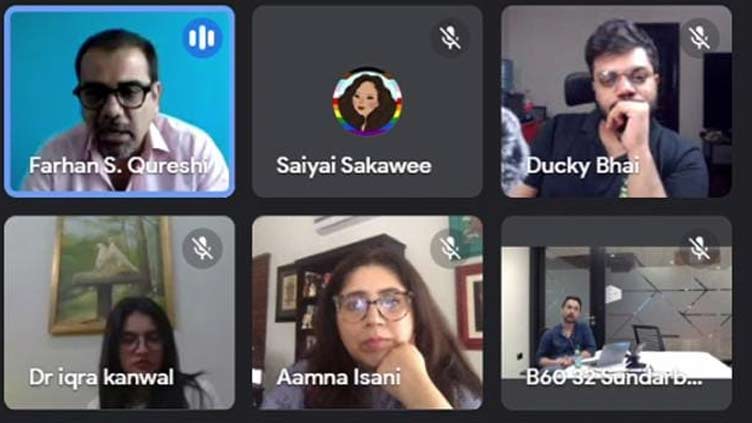Screen dimensions: 752x423
Task: Select the Saiyai Sakawee name label
Action: pyautogui.click(x=354, y=166)
